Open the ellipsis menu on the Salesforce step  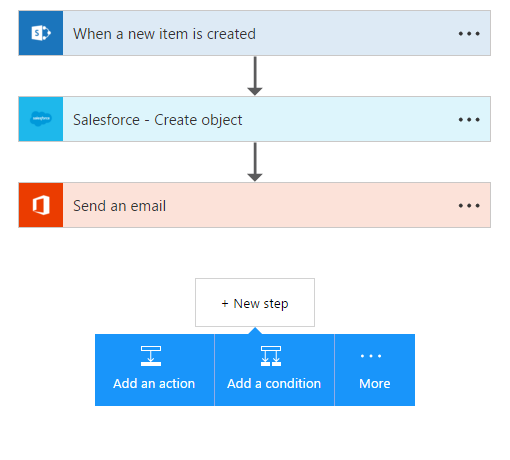pyautogui.click(x=469, y=119)
